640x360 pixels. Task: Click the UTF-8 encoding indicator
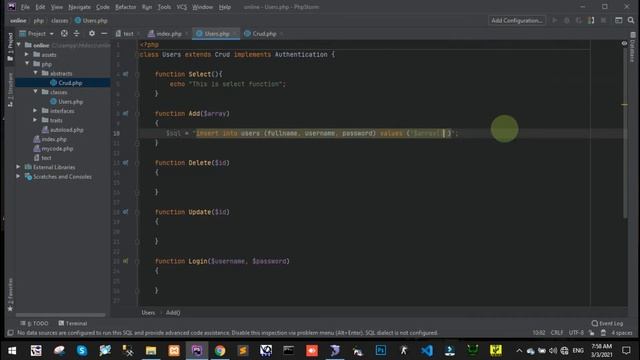coord(576,333)
